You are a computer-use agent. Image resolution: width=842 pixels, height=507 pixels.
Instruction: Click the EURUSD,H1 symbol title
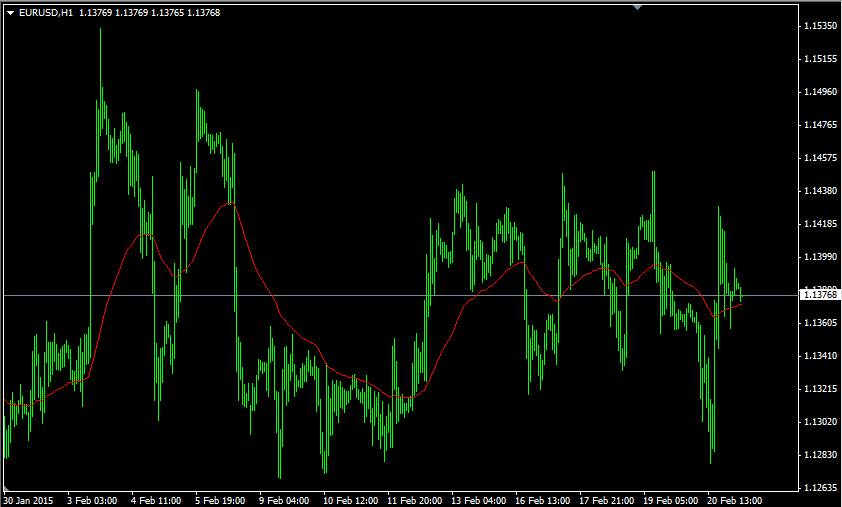(46, 13)
